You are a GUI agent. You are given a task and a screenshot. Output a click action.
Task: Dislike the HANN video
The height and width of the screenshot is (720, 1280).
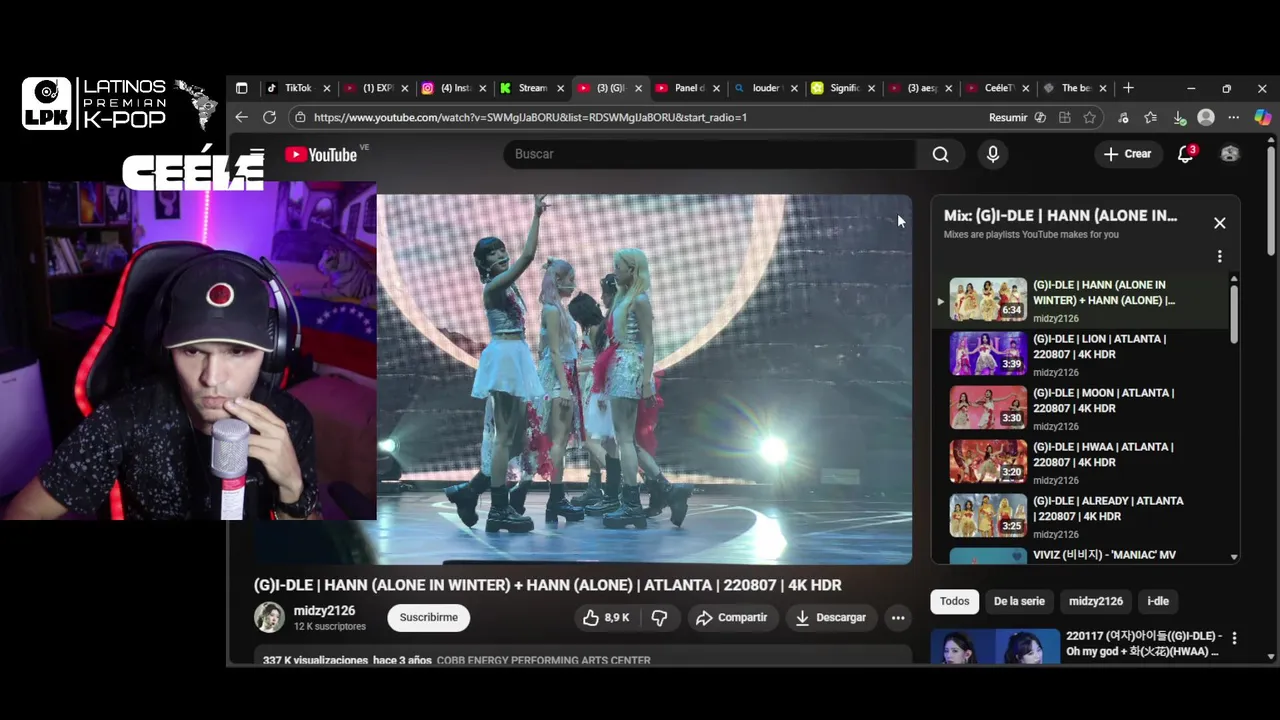[x=659, y=618]
